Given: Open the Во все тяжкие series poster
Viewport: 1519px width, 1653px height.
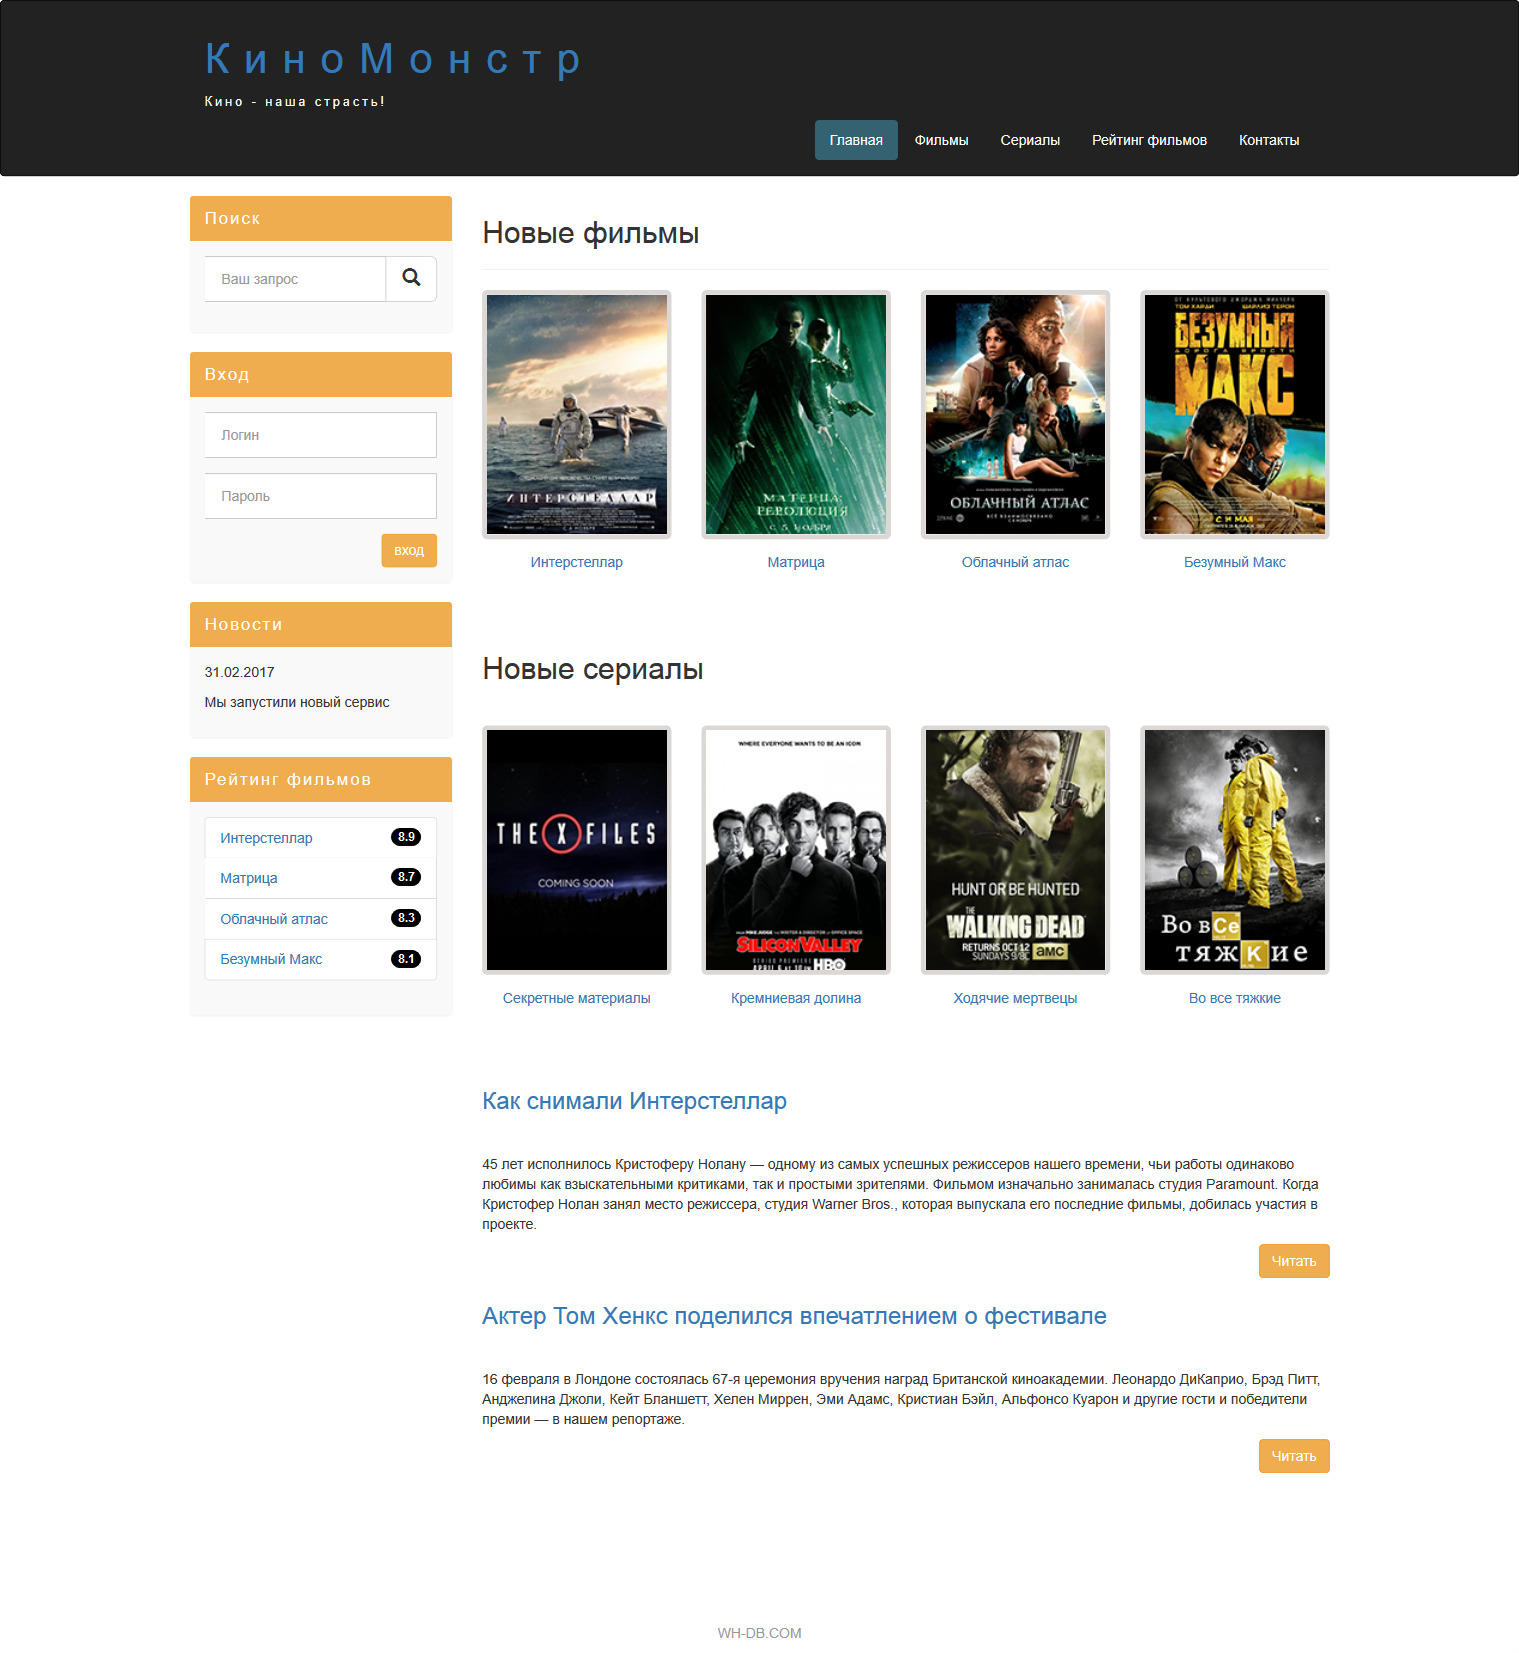Looking at the screenshot, I should [x=1235, y=850].
